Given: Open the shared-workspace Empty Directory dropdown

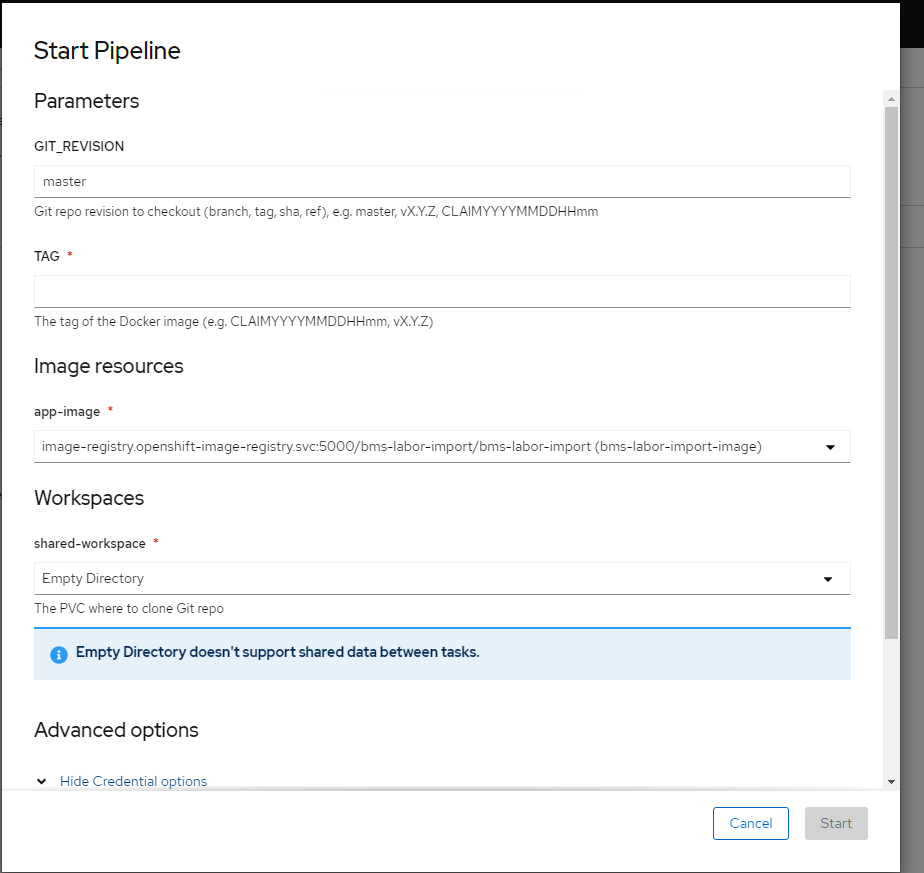Looking at the screenshot, I should coord(442,578).
